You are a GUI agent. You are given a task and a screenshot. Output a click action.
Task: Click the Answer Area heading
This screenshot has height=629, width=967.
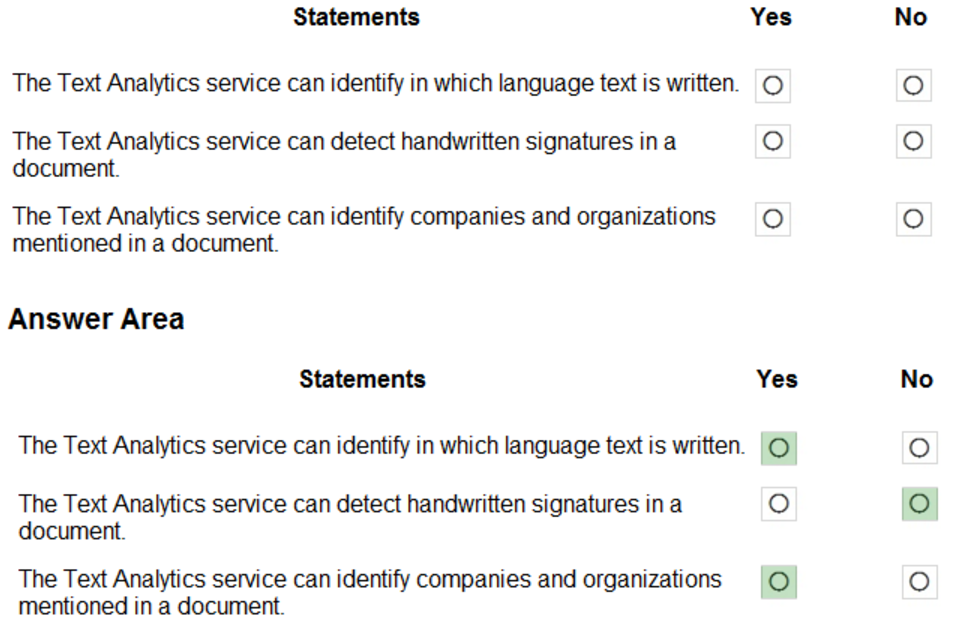(96, 320)
